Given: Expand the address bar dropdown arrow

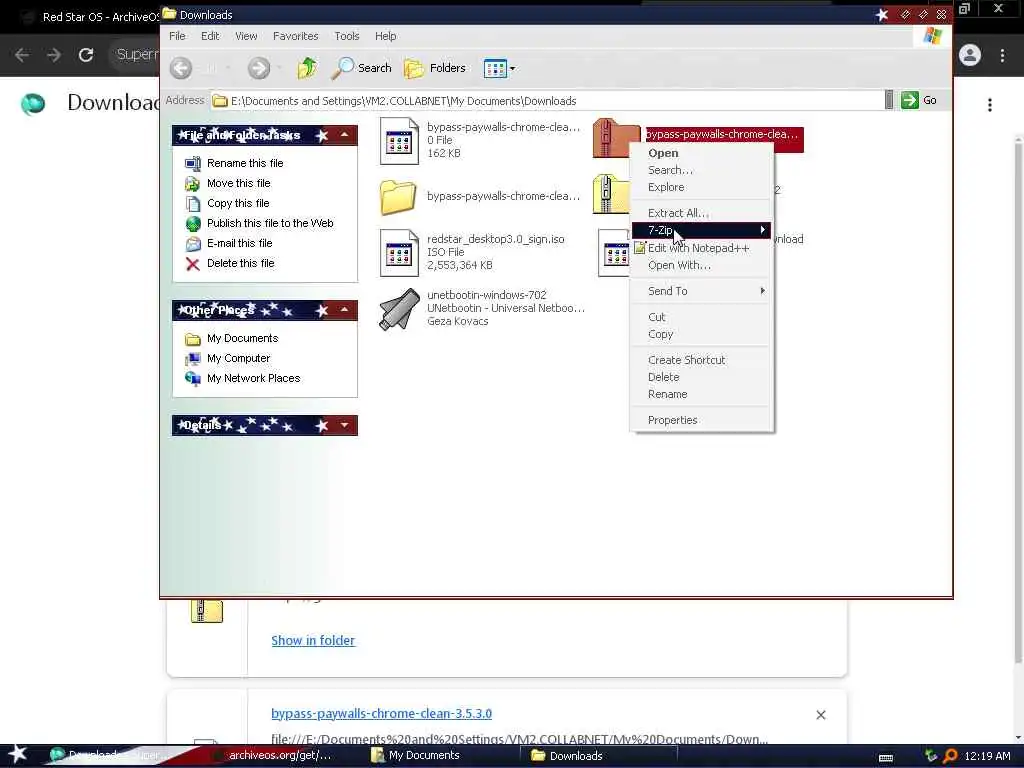Looking at the screenshot, I should [x=889, y=100].
